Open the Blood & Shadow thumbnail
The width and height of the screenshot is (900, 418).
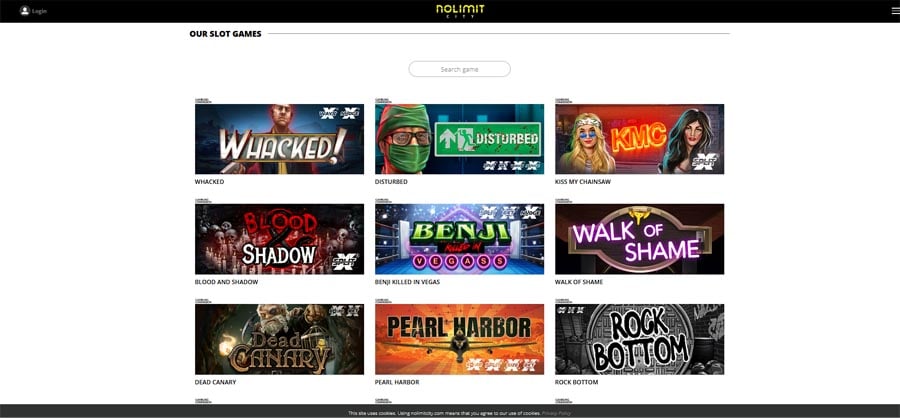[279, 239]
